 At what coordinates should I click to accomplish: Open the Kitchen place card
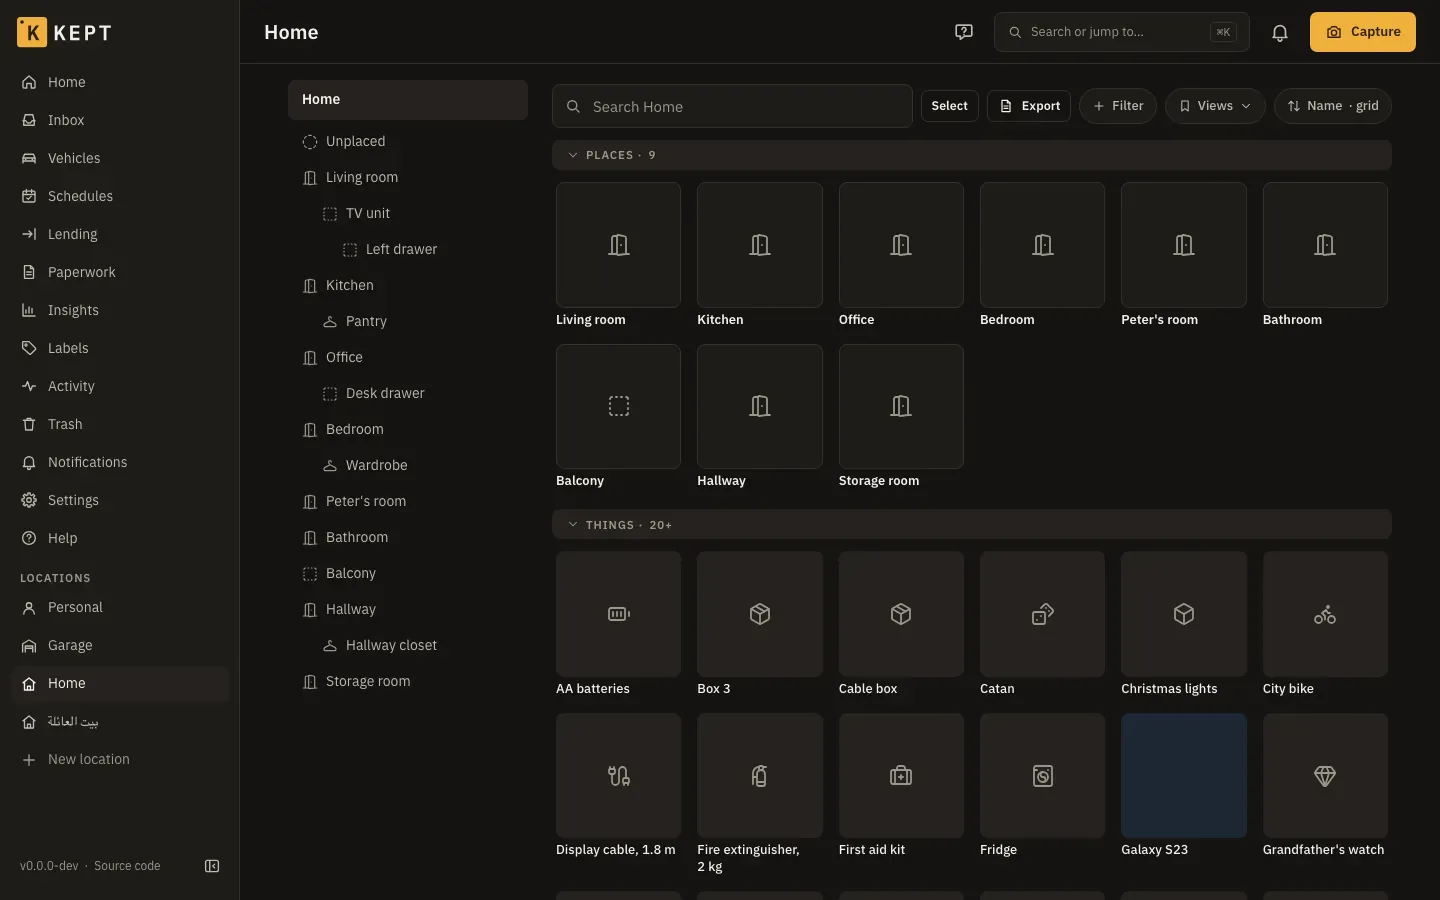tap(760, 255)
